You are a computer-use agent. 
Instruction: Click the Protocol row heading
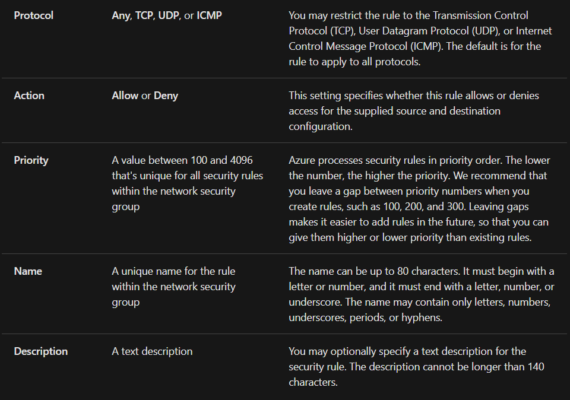click(33, 16)
